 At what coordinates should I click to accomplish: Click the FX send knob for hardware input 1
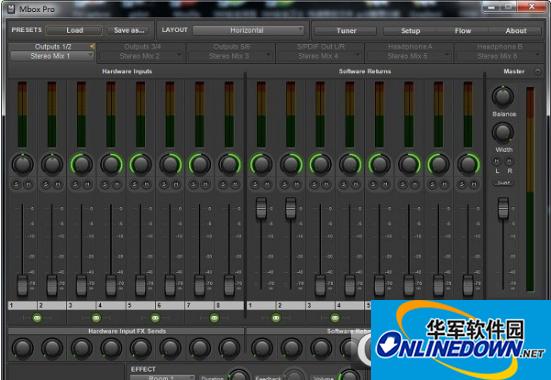tap(22, 348)
